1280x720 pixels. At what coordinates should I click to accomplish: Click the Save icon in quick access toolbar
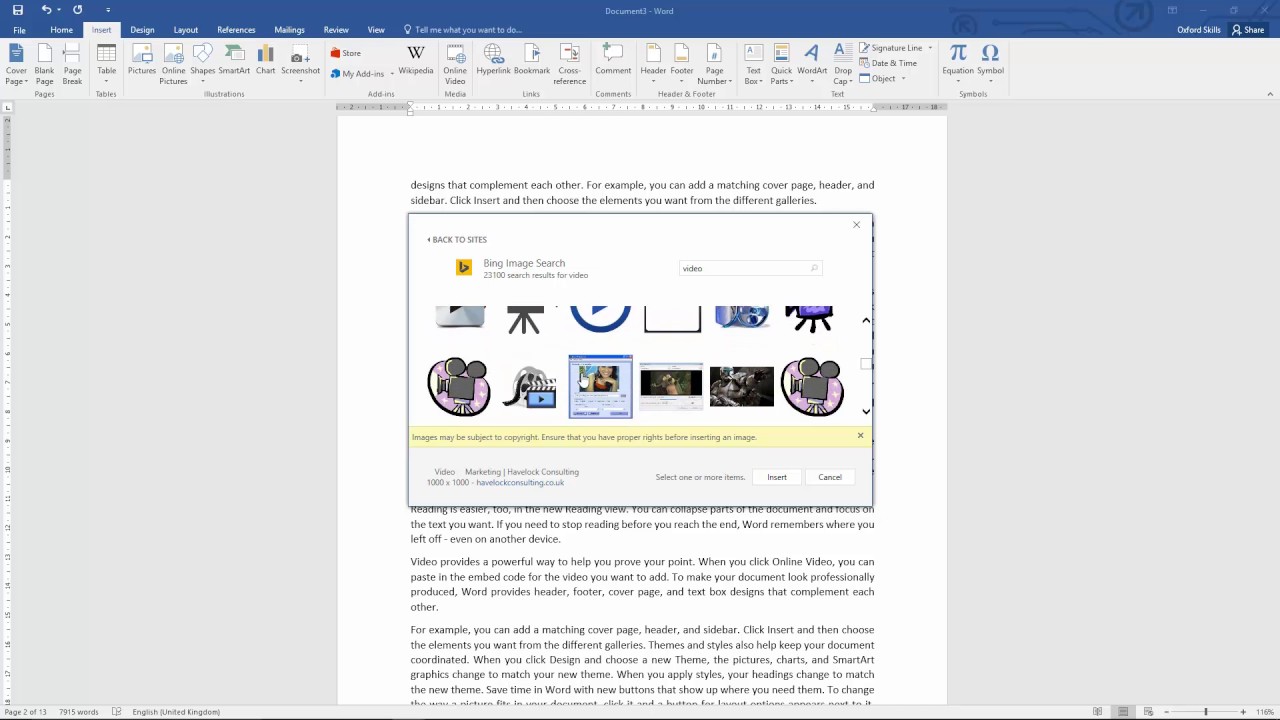[17, 10]
